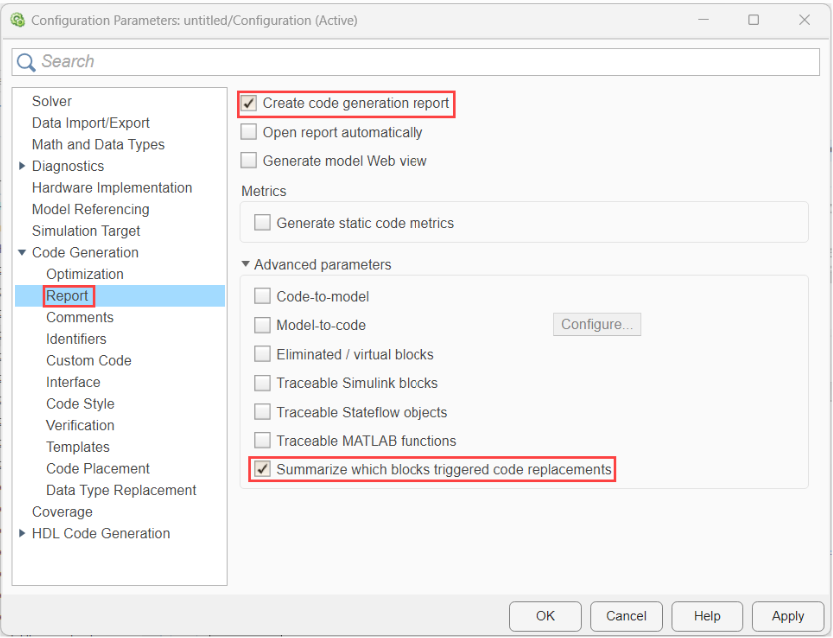Screen dimensions: 833x638
Task: Check Eliminated / virtual blocks
Action: 262,353
